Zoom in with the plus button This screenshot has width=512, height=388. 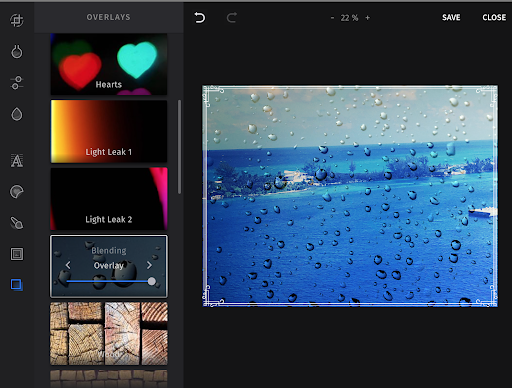pyautogui.click(x=367, y=18)
